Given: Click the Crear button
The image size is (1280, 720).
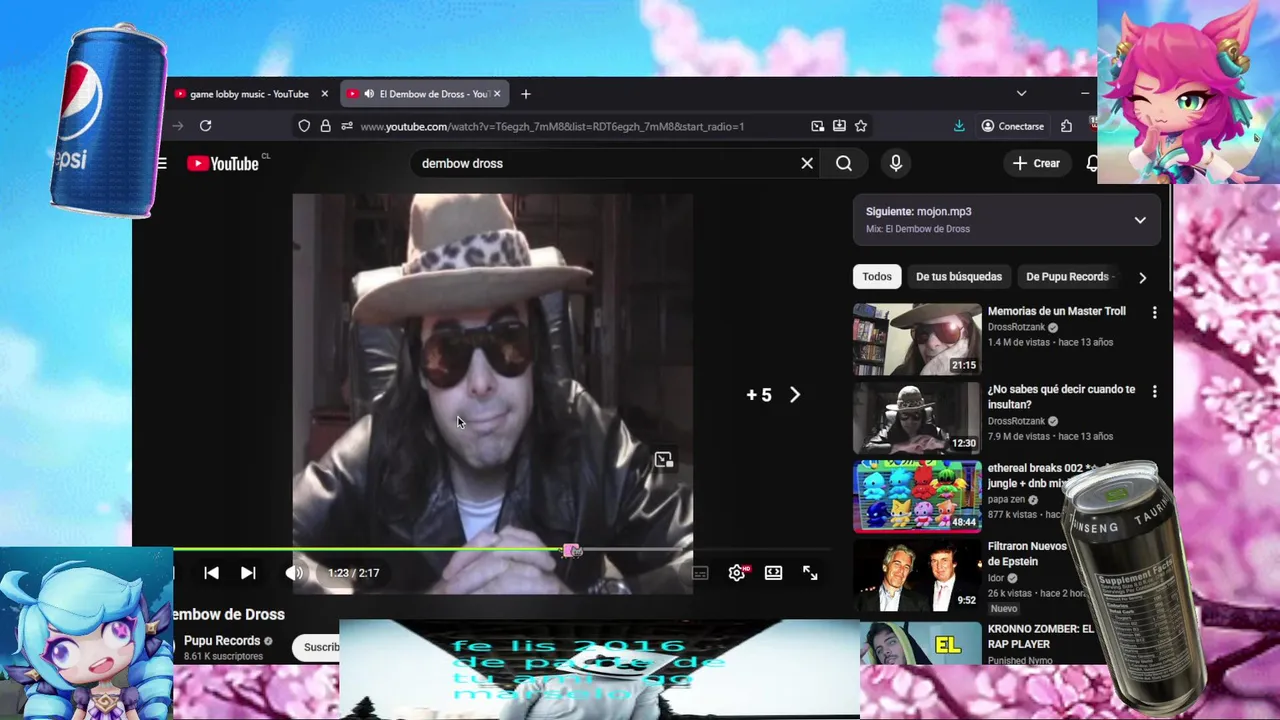Looking at the screenshot, I should [x=1036, y=163].
